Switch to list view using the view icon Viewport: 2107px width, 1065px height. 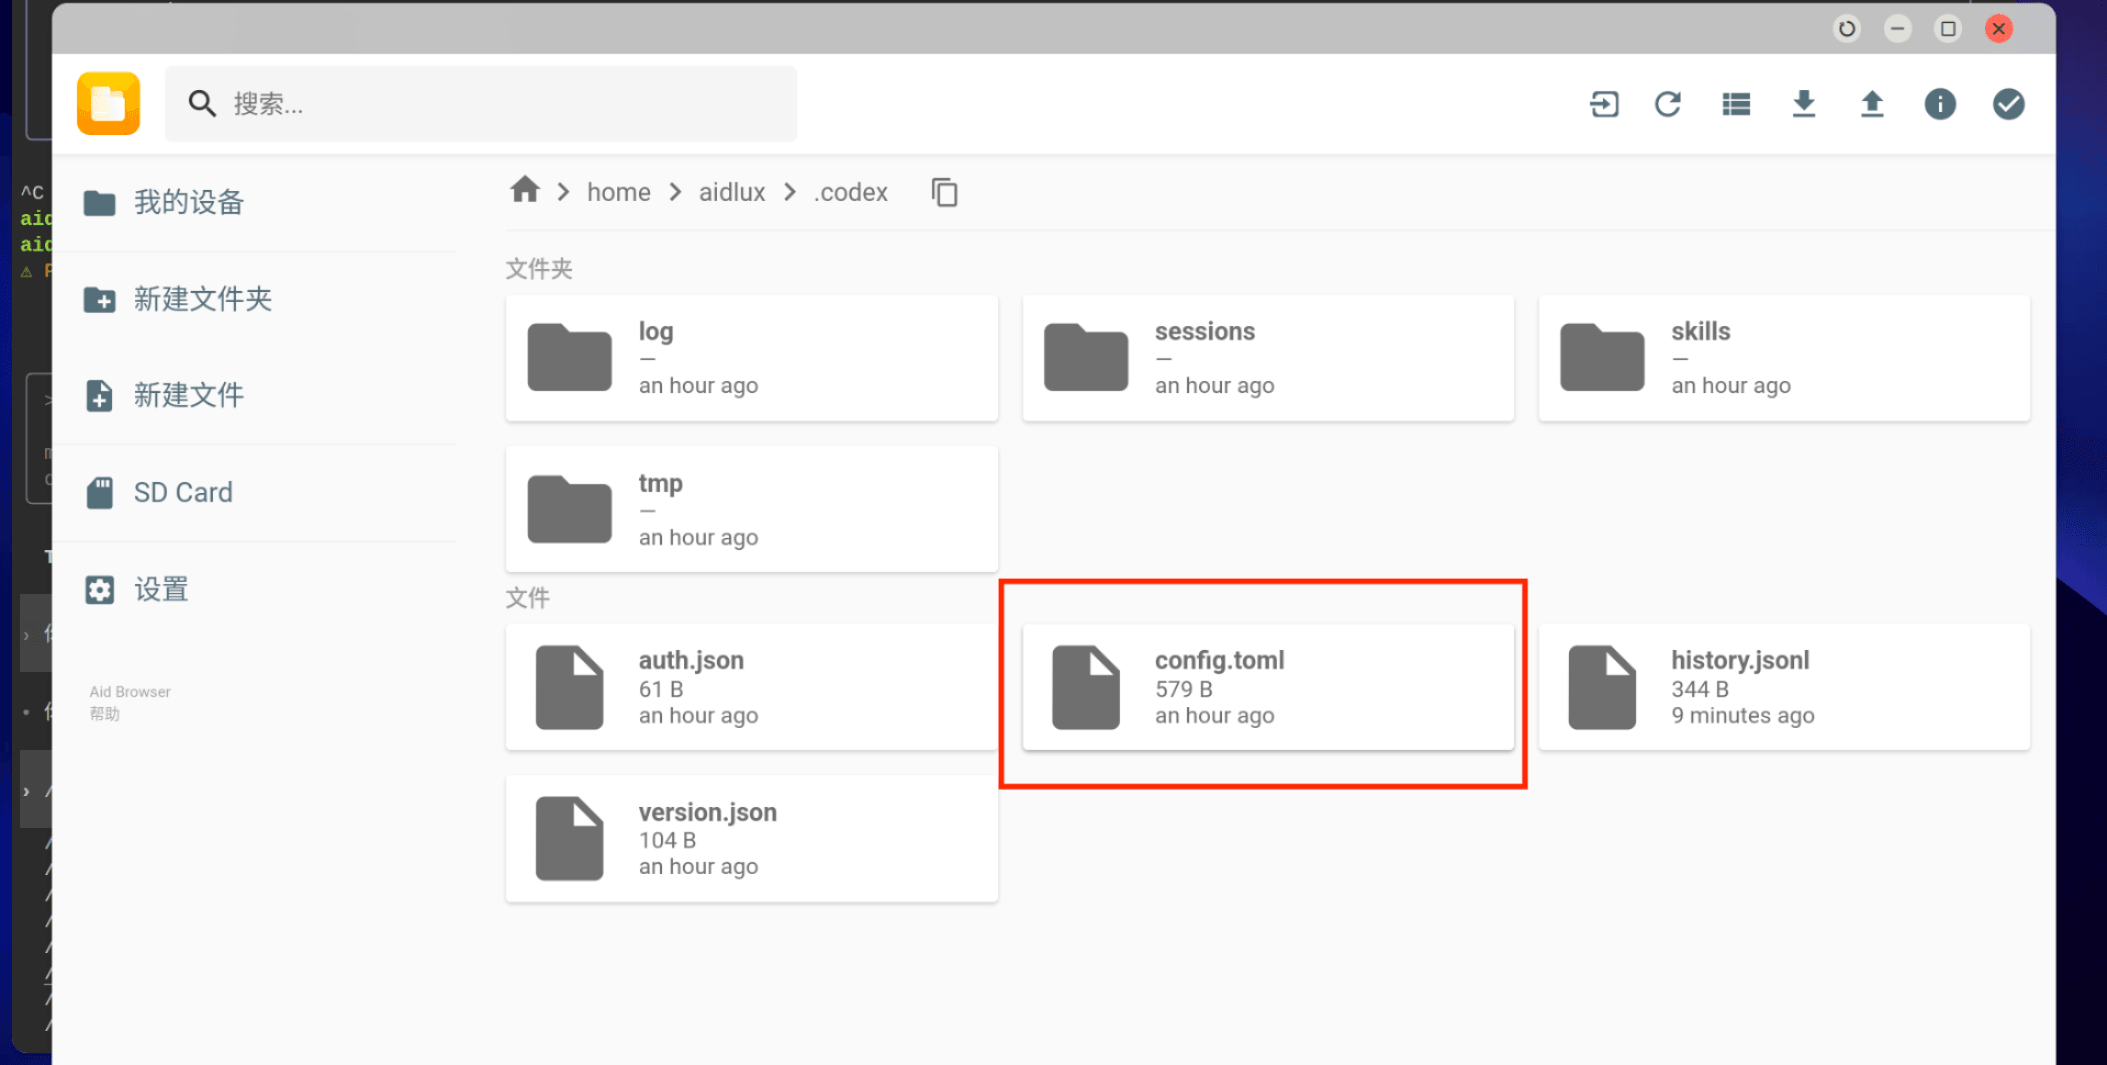click(x=1736, y=104)
